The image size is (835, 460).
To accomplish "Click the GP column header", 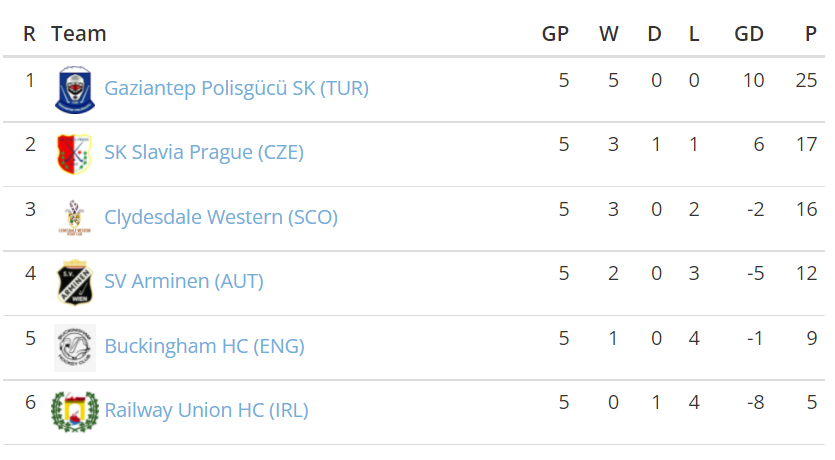I will point(555,34).
